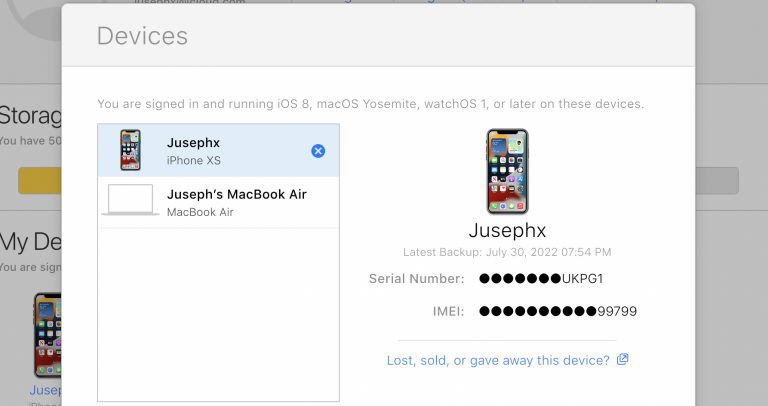Click the signed-in devices description text
The image size is (768, 406).
(370, 104)
